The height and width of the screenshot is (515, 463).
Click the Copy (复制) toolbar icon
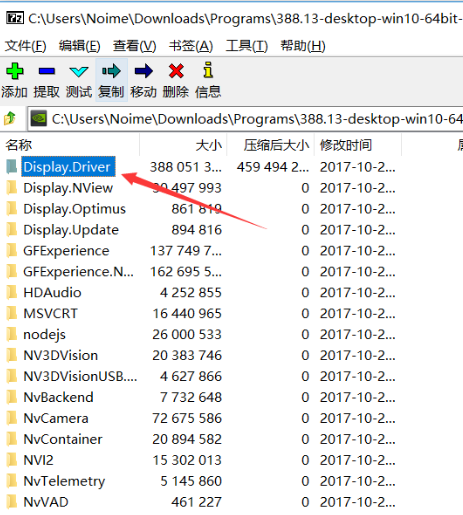point(111,71)
